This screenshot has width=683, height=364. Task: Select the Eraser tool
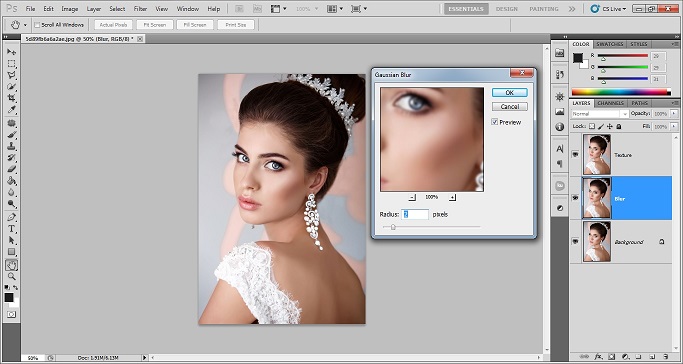(11, 169)
